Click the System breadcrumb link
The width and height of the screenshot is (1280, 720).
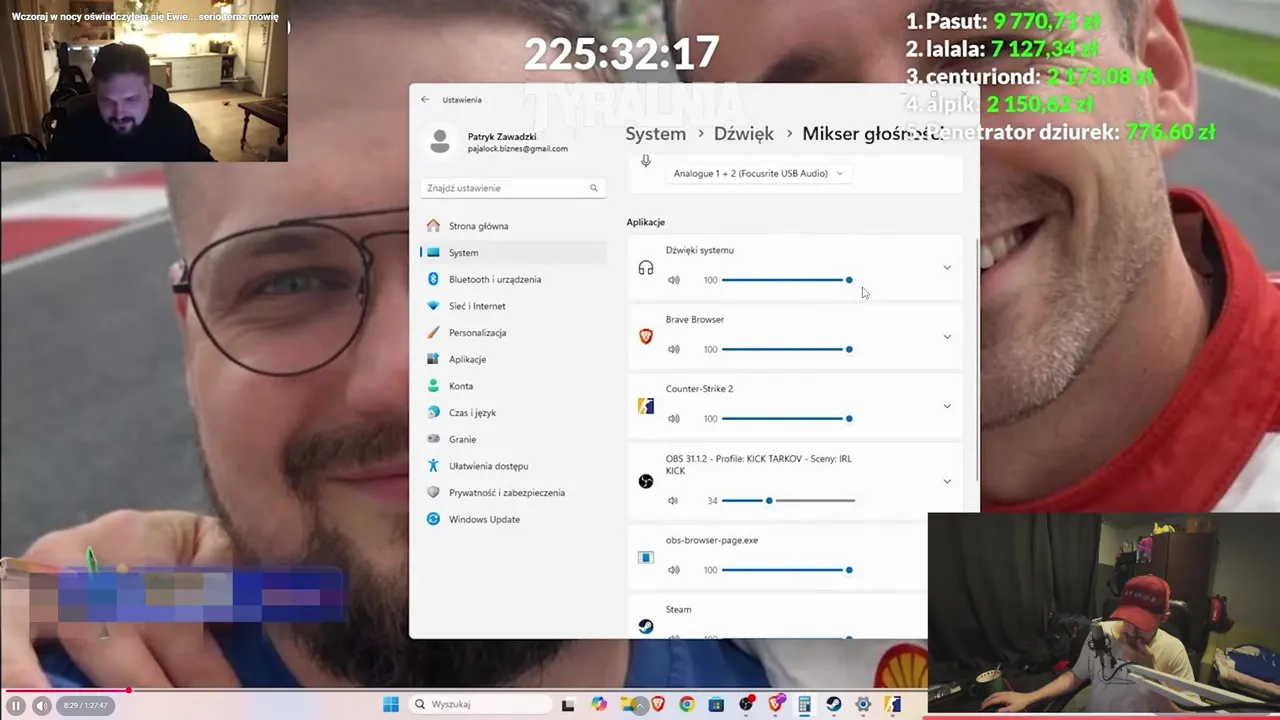coord(656,133)
